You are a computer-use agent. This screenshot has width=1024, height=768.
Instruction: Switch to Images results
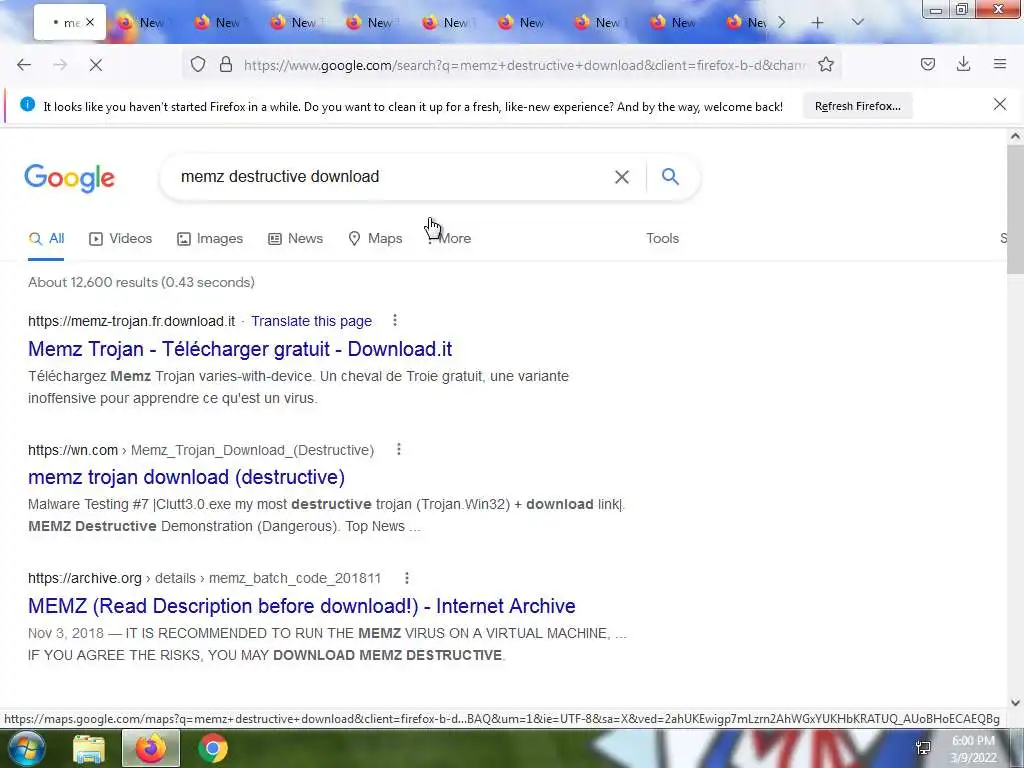pyautogui.click(x=210, y=238)
